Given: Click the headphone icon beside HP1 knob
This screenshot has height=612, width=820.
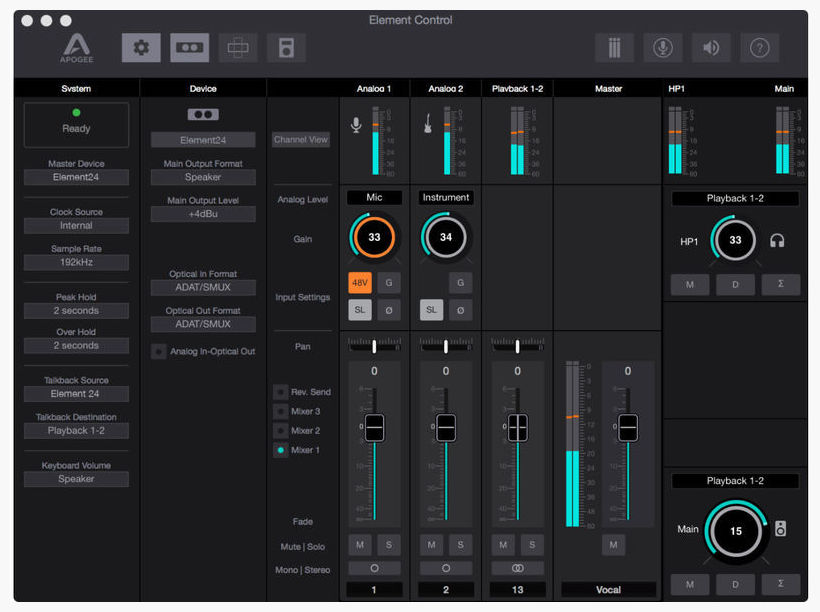Looking at the screenshot, I should 777,241.
